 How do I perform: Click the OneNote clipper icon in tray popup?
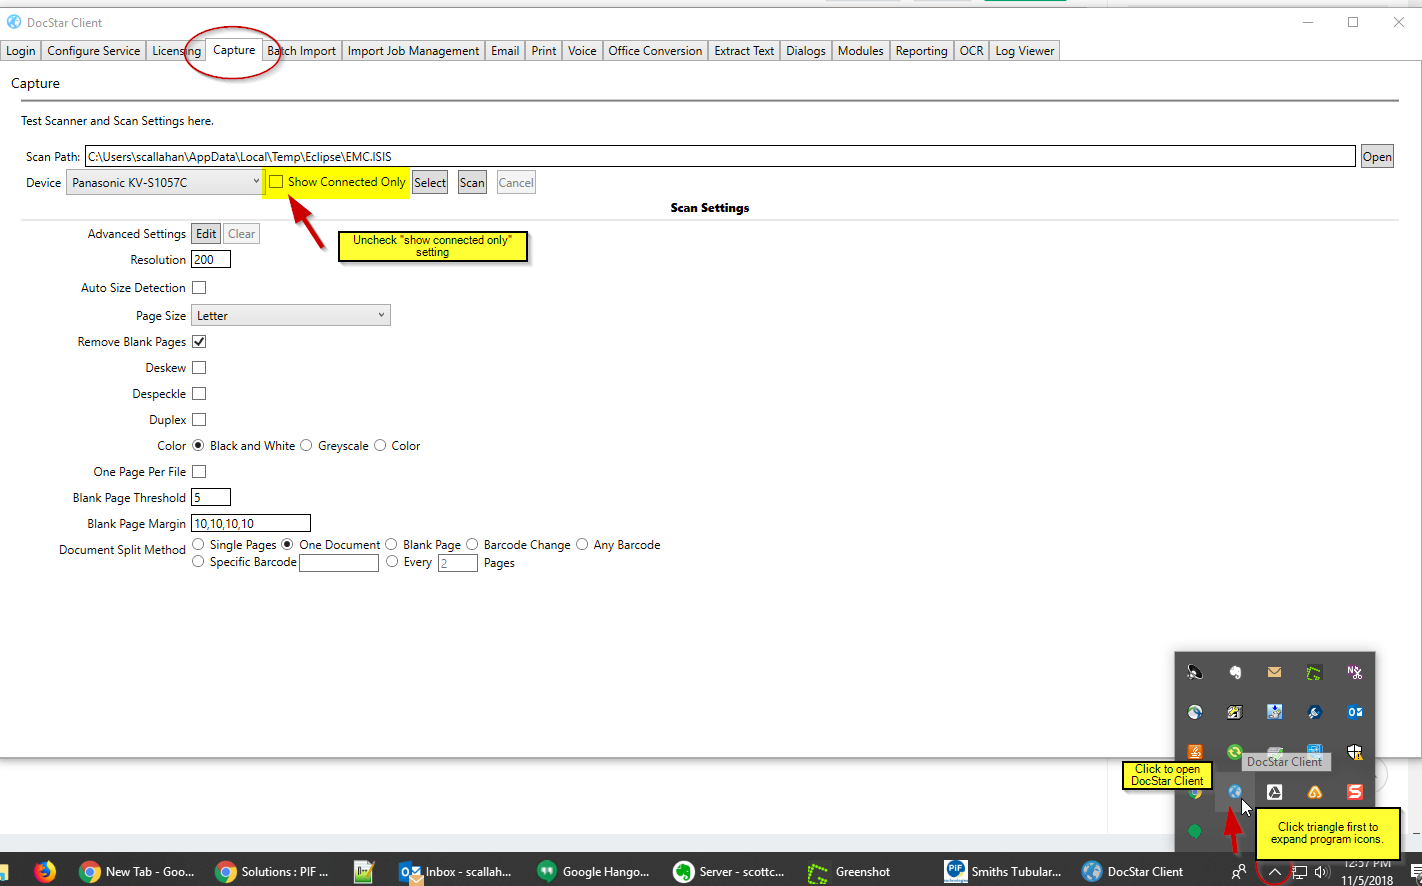click(x=1354, y=672)
